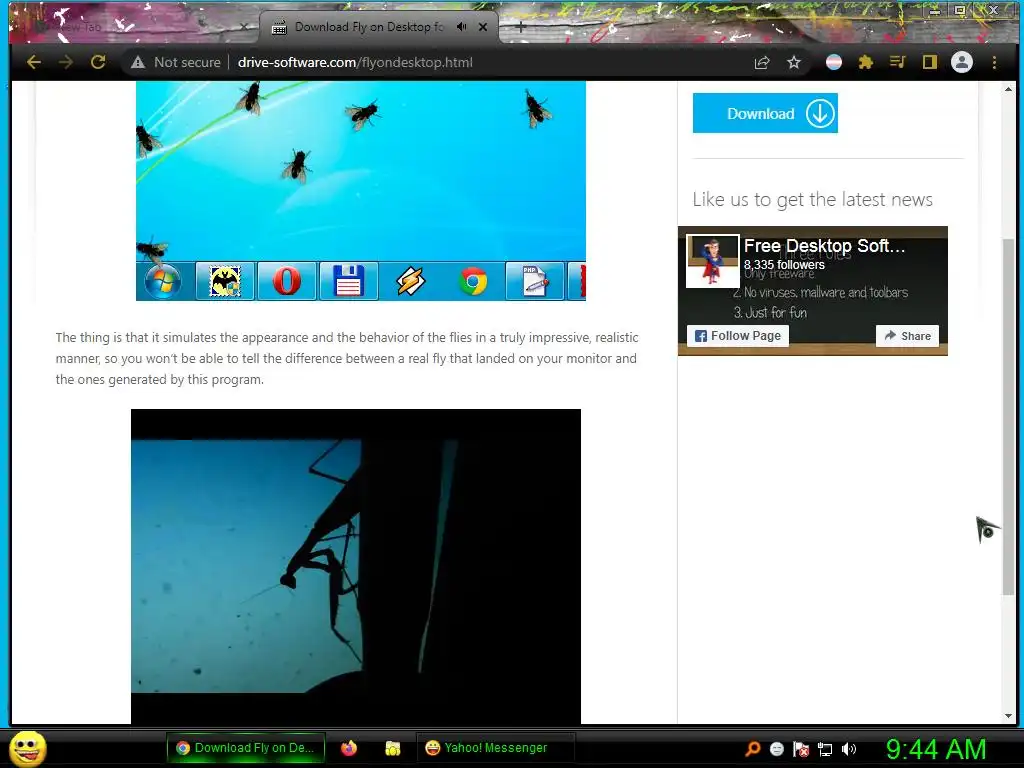Click Follow Page on Facebook widget
This screenshot has width=1024, height=768.
point(737,336)
